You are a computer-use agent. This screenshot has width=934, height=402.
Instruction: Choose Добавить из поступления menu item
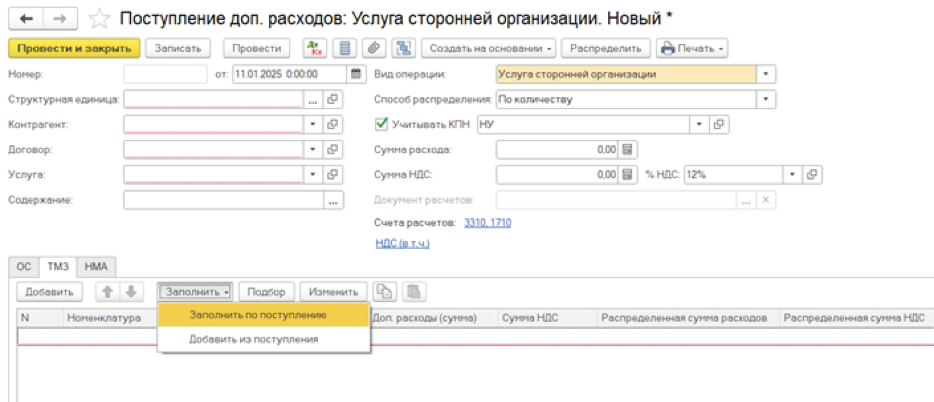point(254,339)
